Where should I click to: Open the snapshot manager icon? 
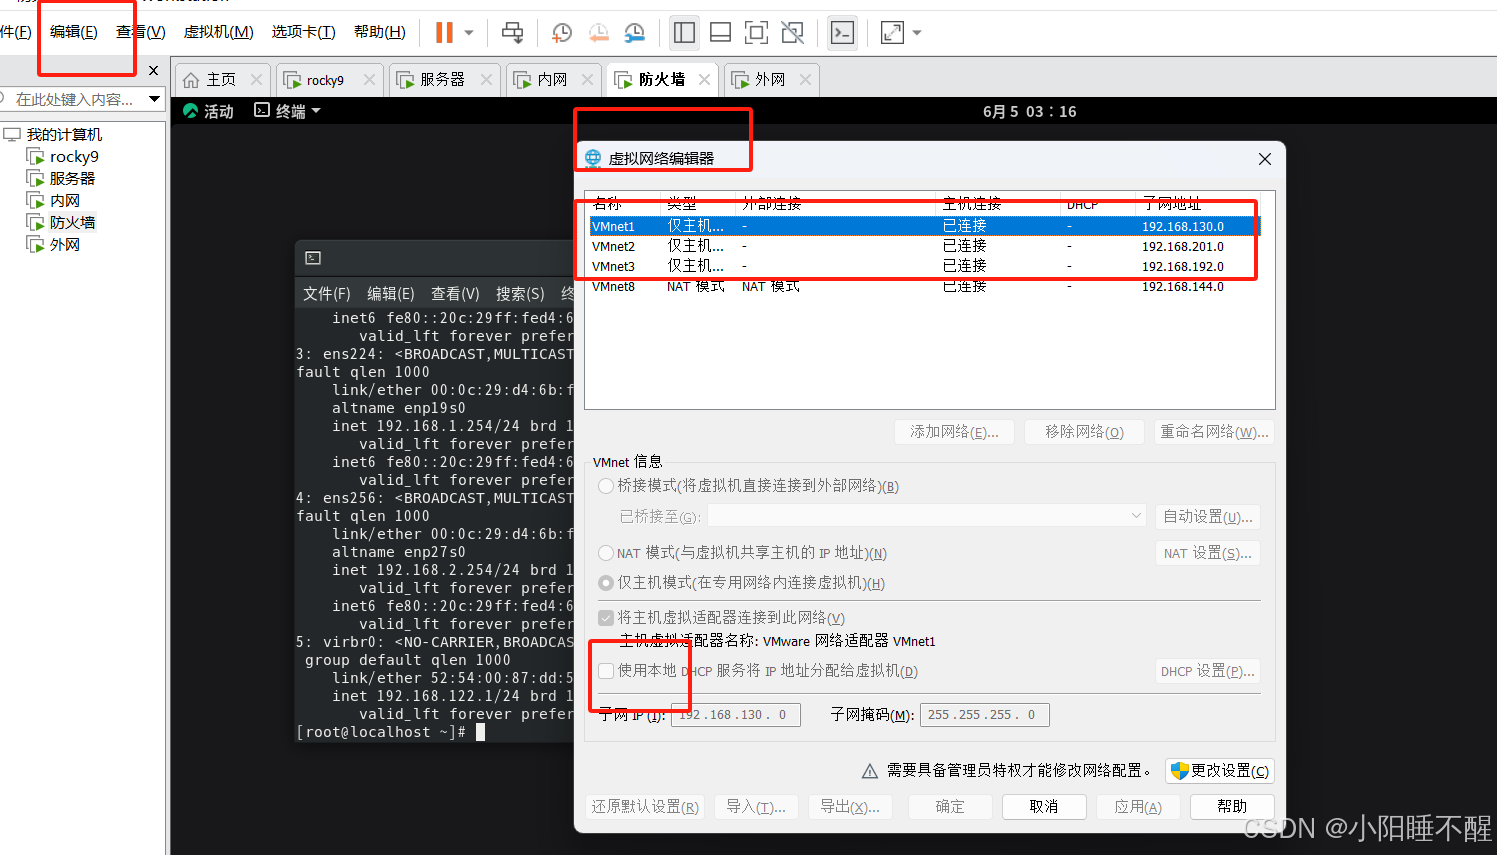(x=635, y=33)
